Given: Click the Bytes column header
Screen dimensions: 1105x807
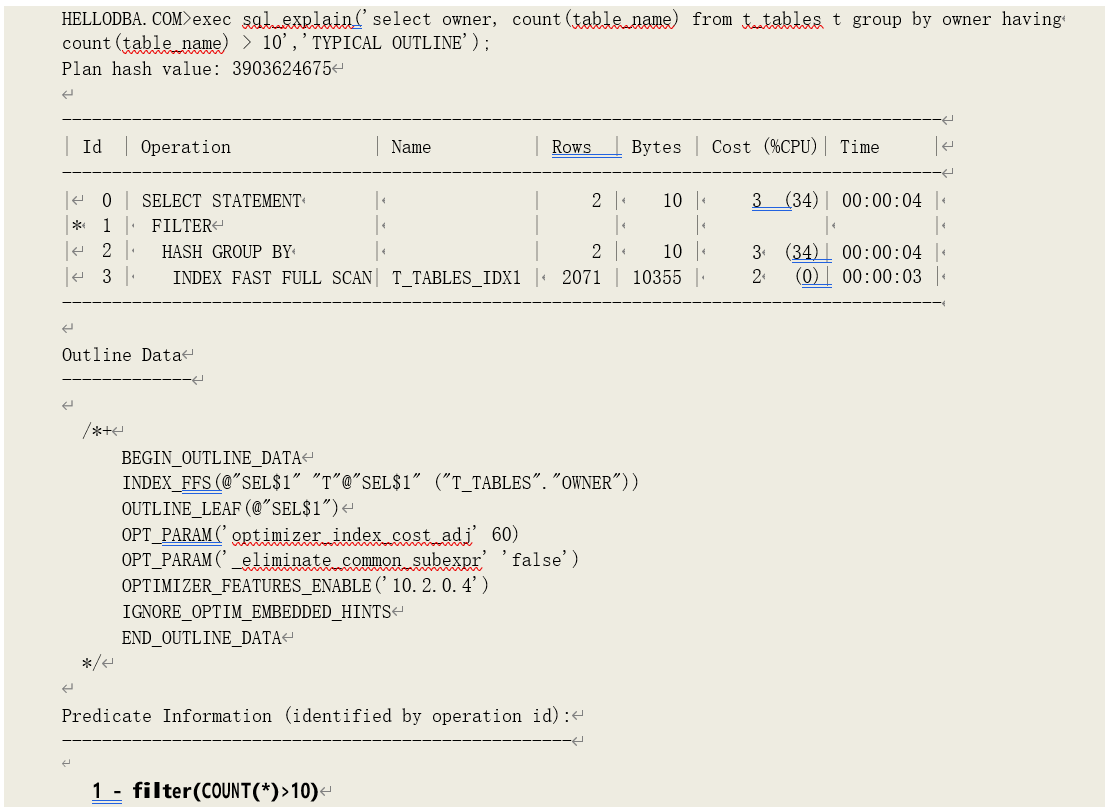Looking at the screenshot, I should pos(656,147).
